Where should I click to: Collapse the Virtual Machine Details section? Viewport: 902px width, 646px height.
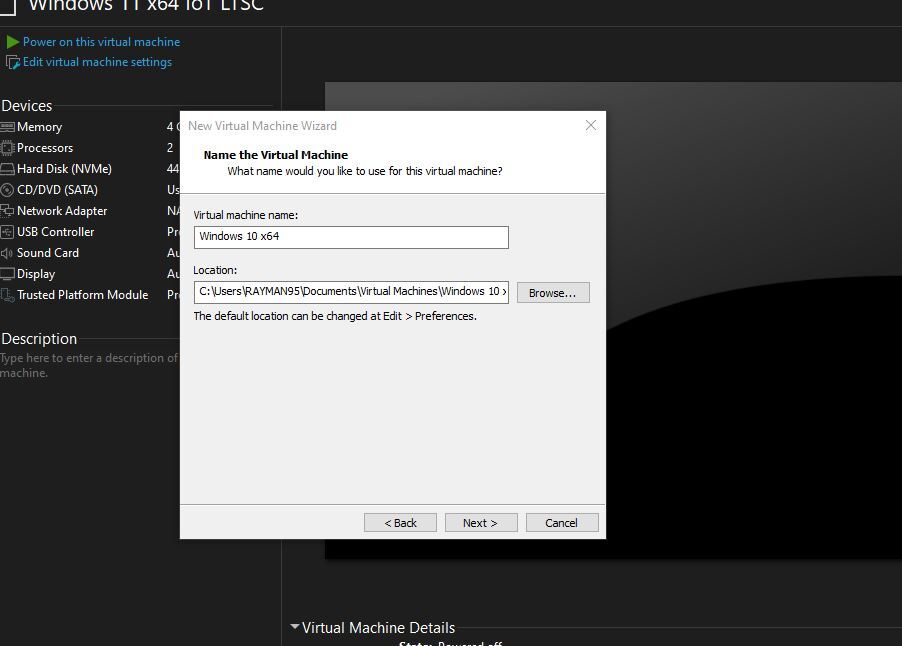tap(295, 626)
